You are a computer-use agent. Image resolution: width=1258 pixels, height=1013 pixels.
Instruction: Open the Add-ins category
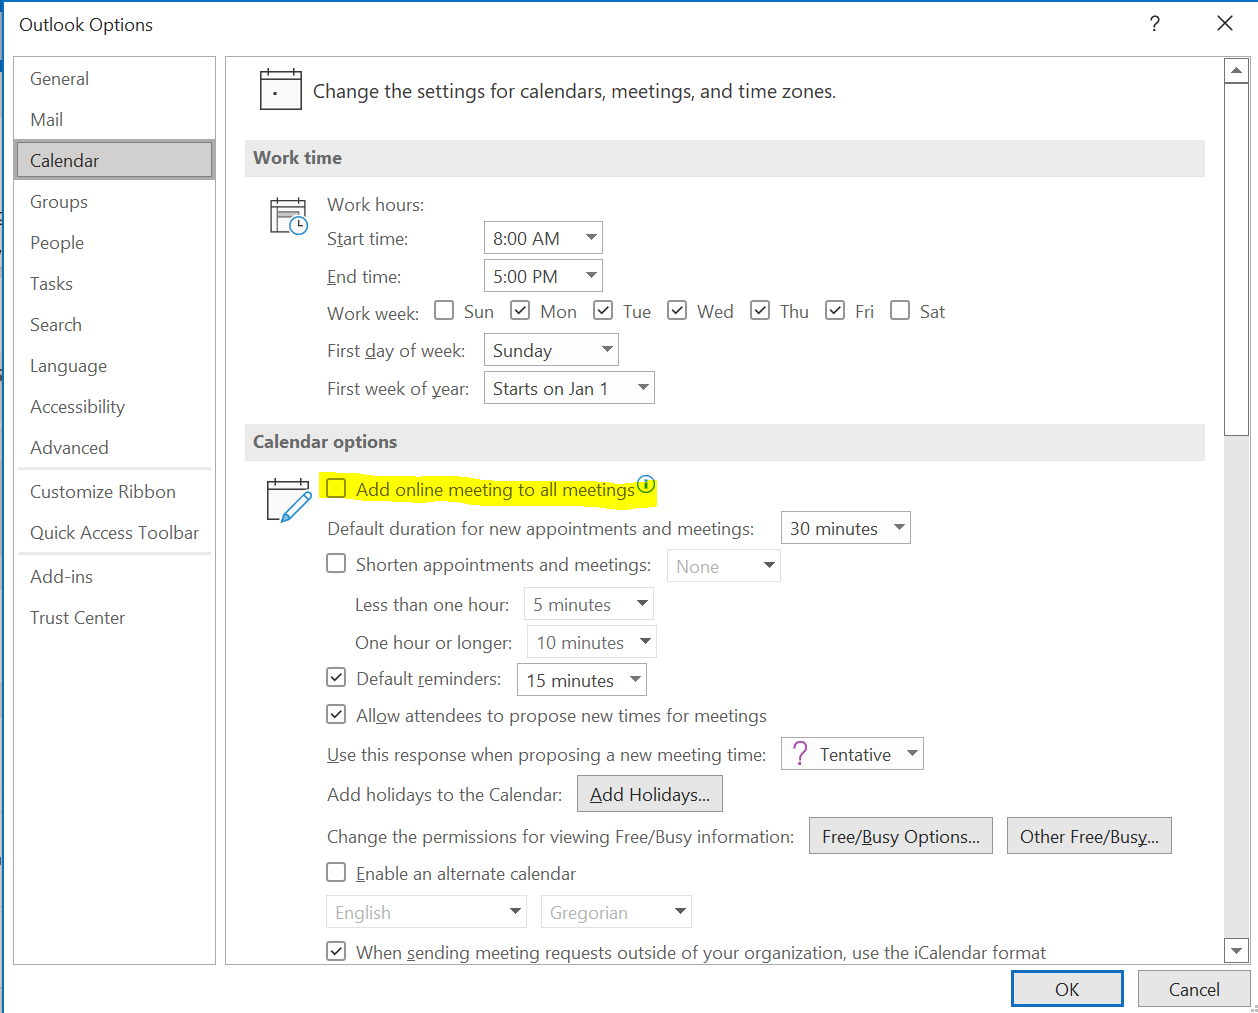click(114, 576)
